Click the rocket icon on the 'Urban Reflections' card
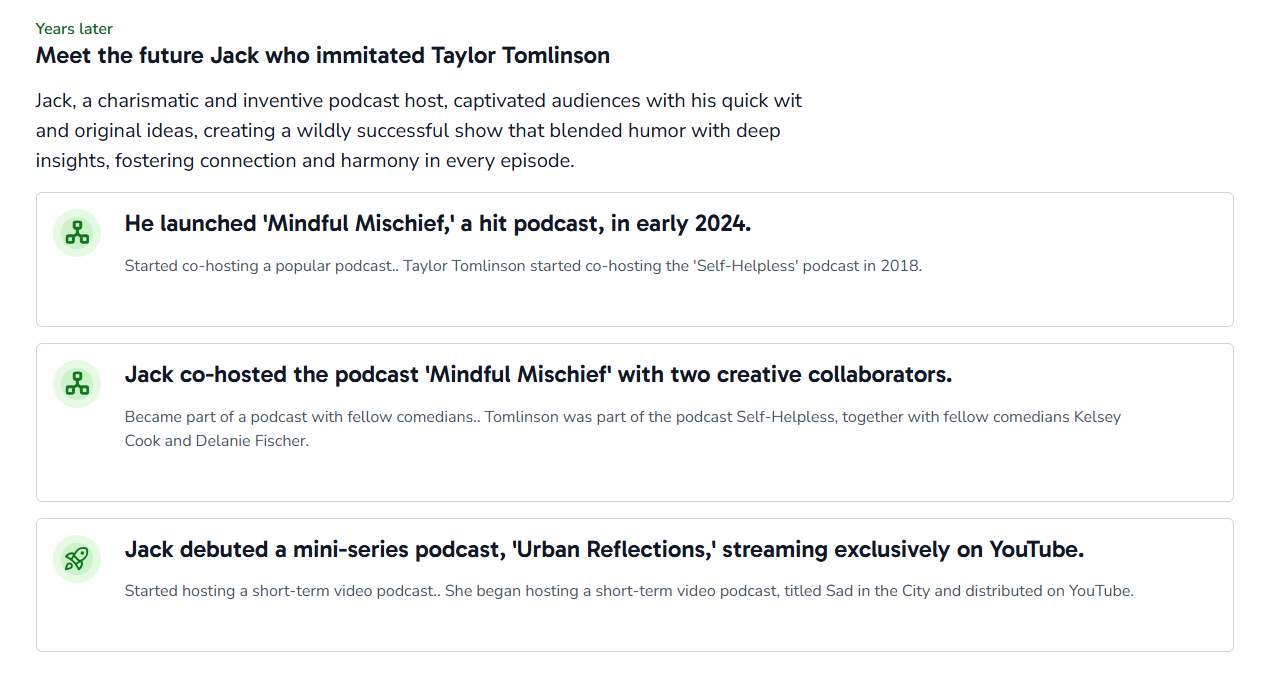The image size is (1263, 677). [x=77, y=559]
